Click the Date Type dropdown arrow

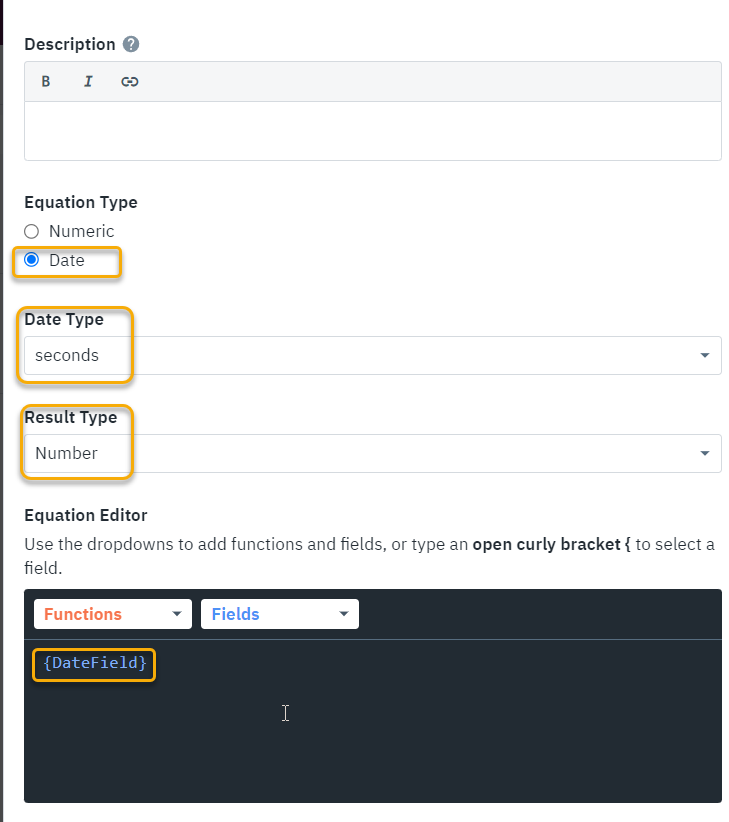pos(705,355)
